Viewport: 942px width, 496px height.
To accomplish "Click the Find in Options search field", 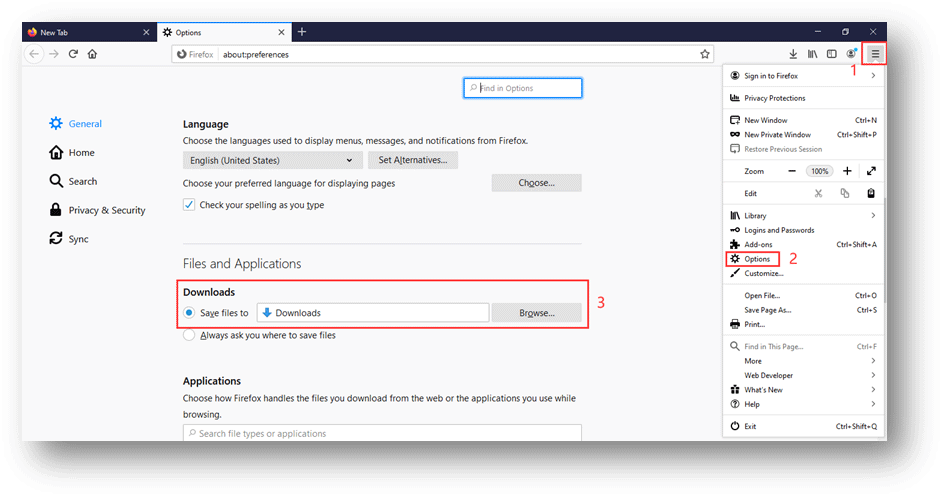I will [x=523, y=88].
